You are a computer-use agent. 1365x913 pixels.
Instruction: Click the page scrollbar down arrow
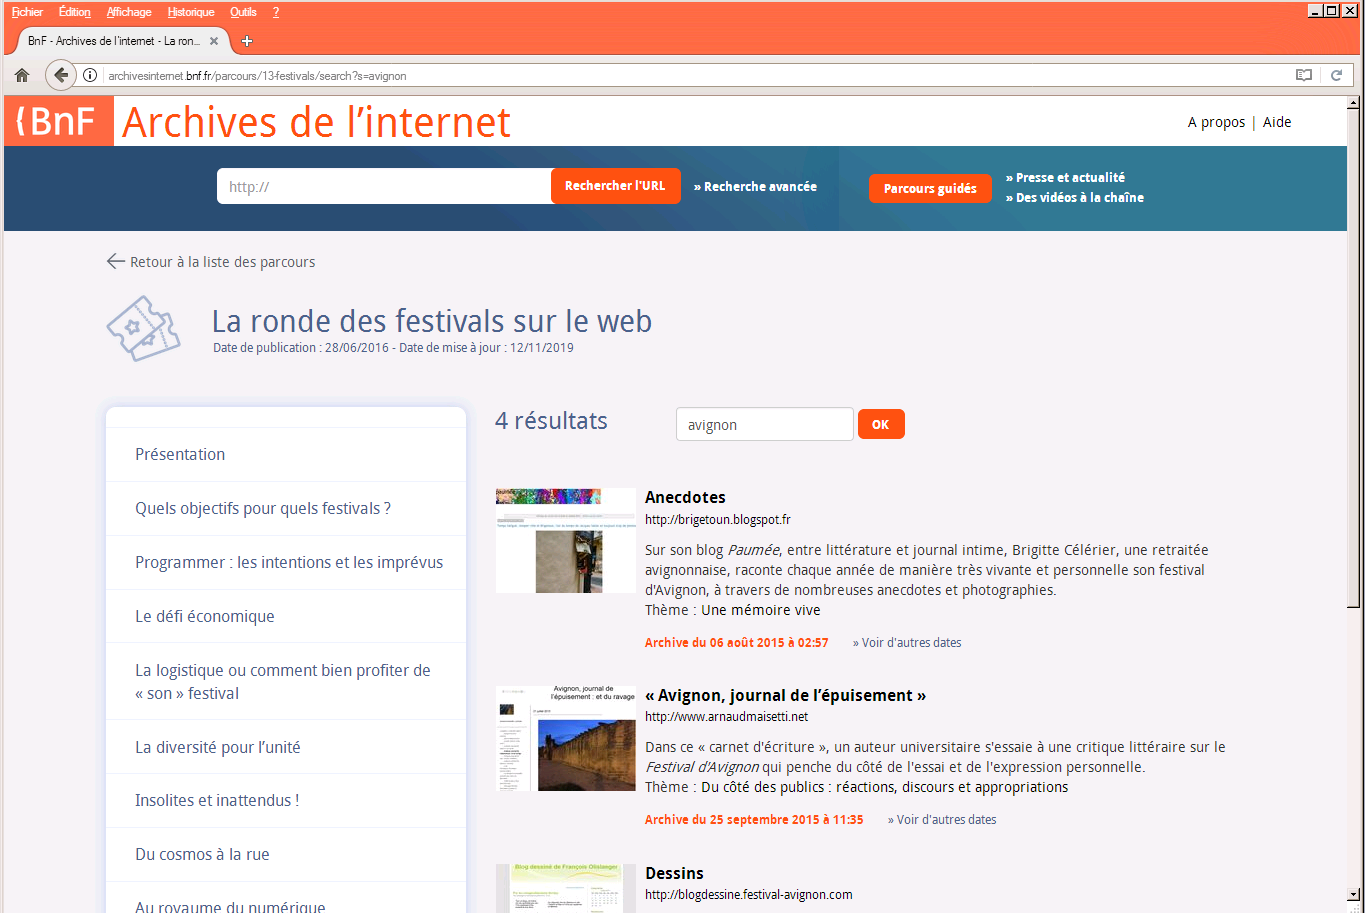[1354, 894]
